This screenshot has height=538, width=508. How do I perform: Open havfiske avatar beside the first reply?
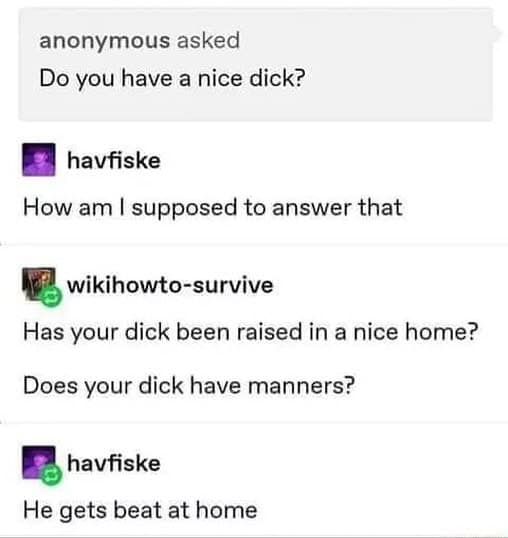(x=39, y=160)
